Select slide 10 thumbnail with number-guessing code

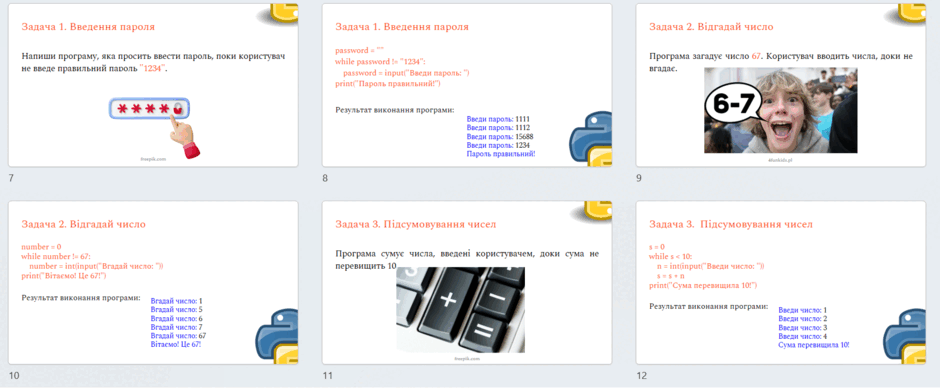point(153,282)
